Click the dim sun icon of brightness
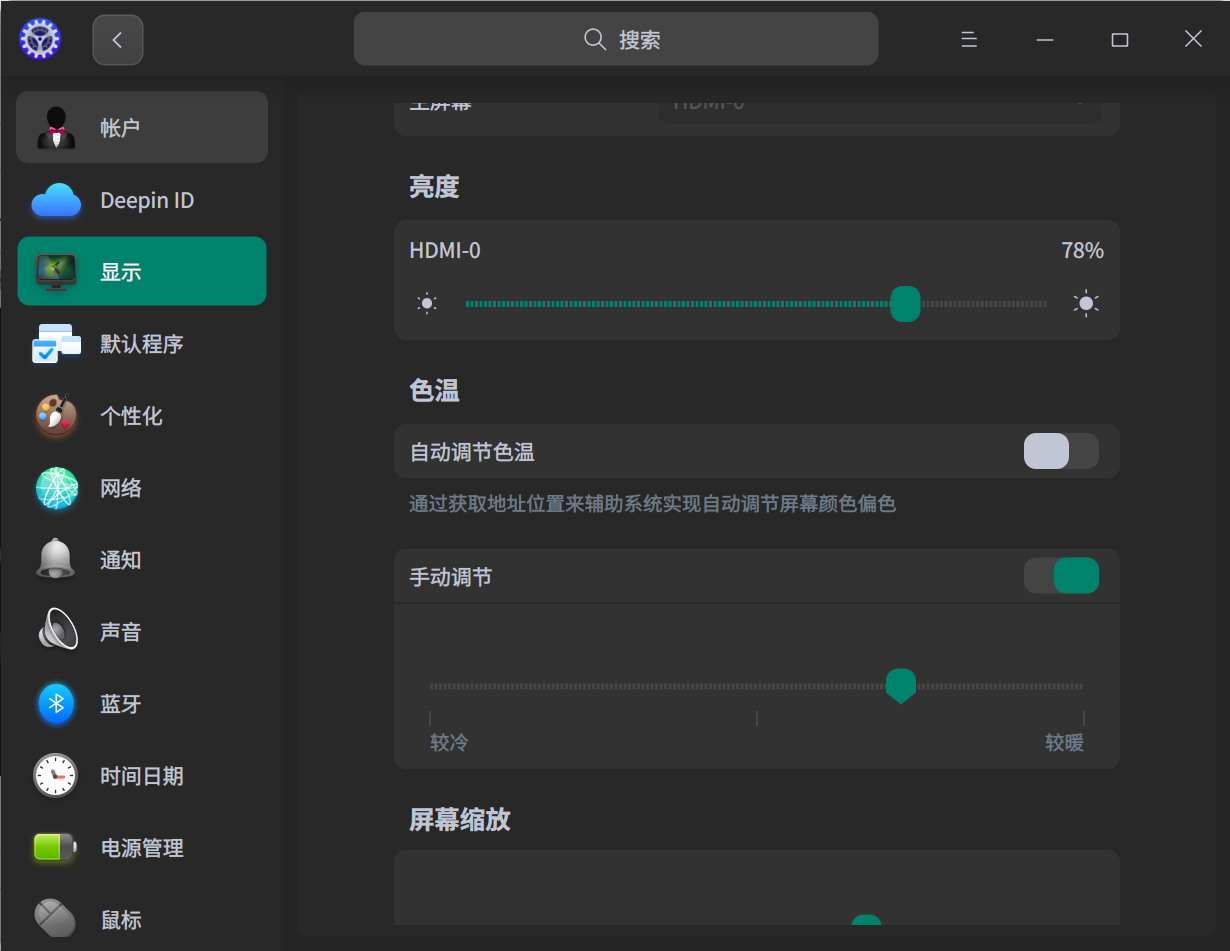 click(x=427, y=303)
